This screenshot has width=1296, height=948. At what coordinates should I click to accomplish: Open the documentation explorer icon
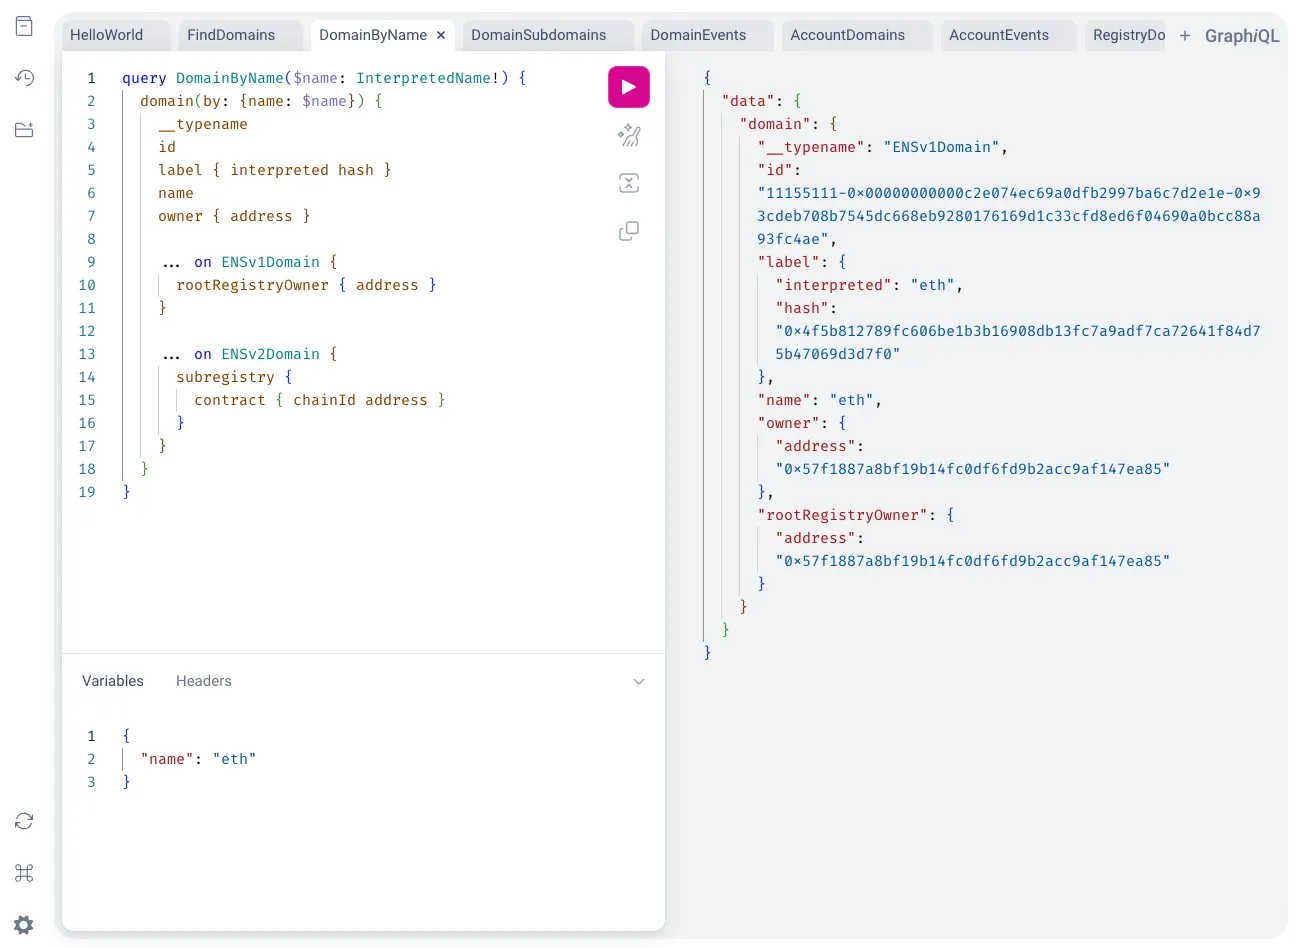pyautogui.click(x=25, y=26)
